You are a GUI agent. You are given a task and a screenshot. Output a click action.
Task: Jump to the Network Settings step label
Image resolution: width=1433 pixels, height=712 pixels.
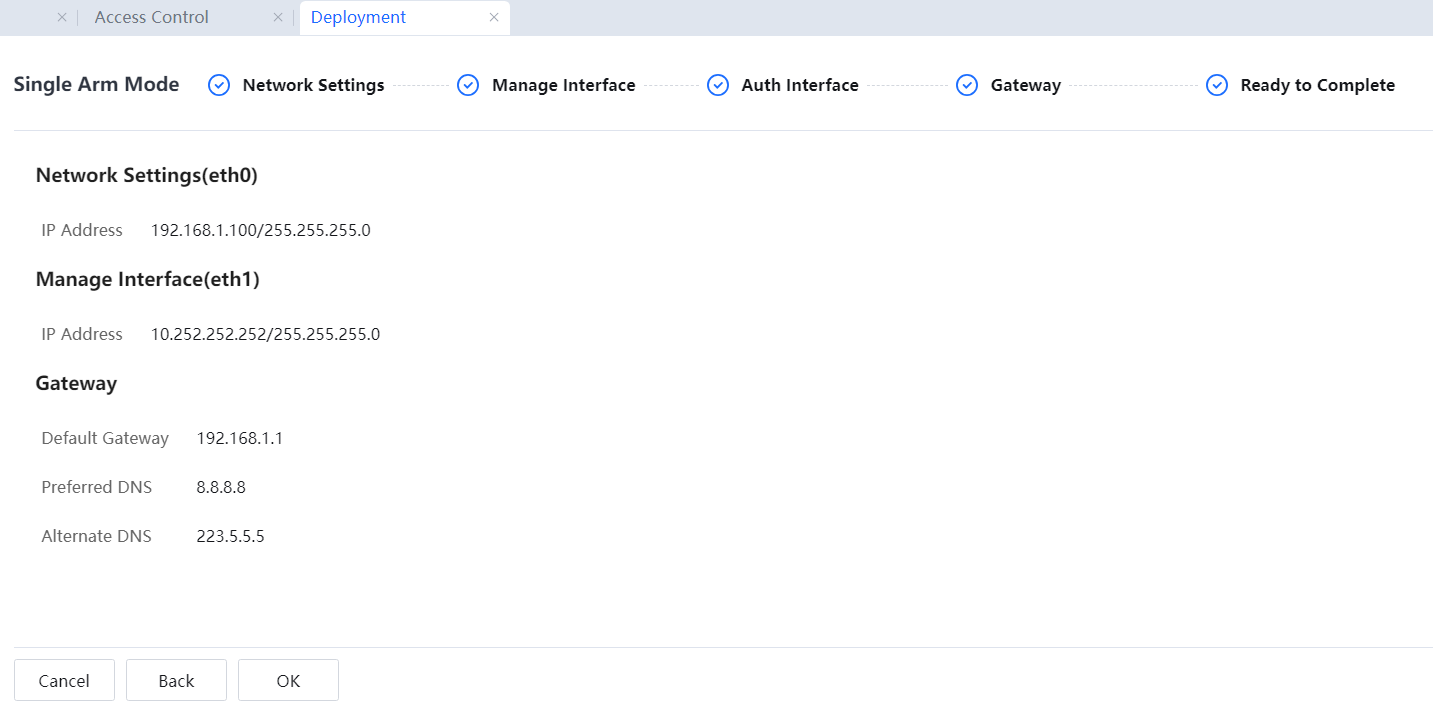[313, 86]
